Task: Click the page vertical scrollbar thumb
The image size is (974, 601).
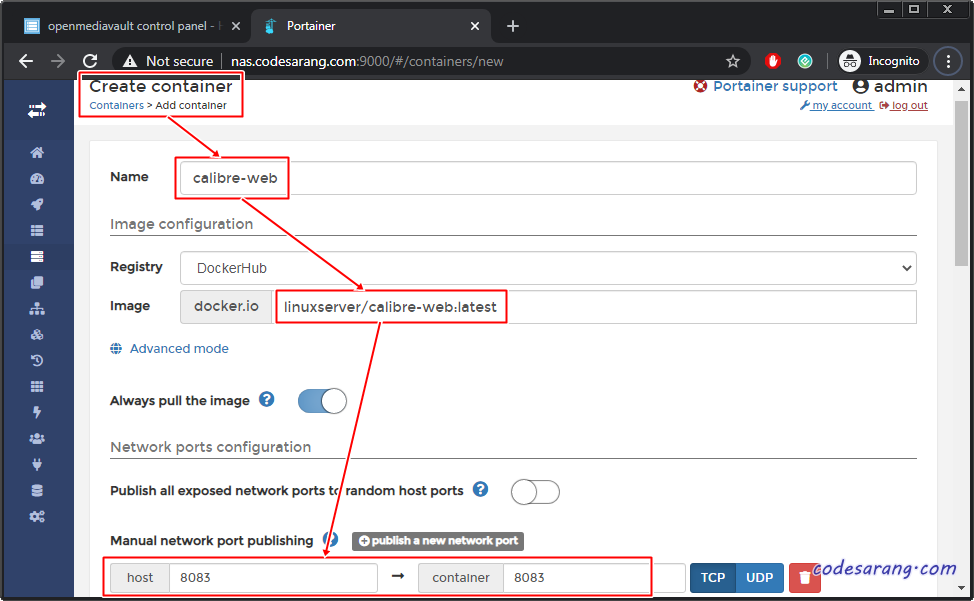Action: pos(961,183)
